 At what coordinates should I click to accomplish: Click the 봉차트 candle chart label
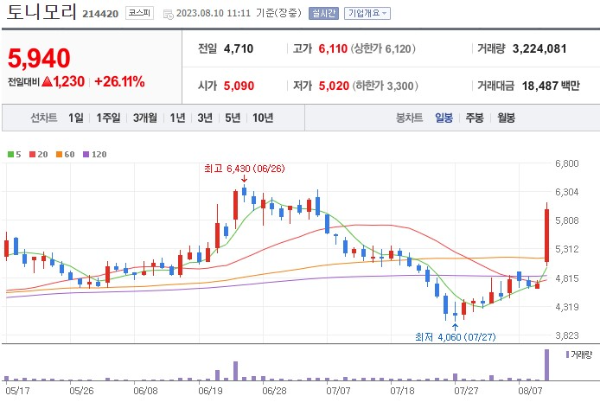click(409, 118)
